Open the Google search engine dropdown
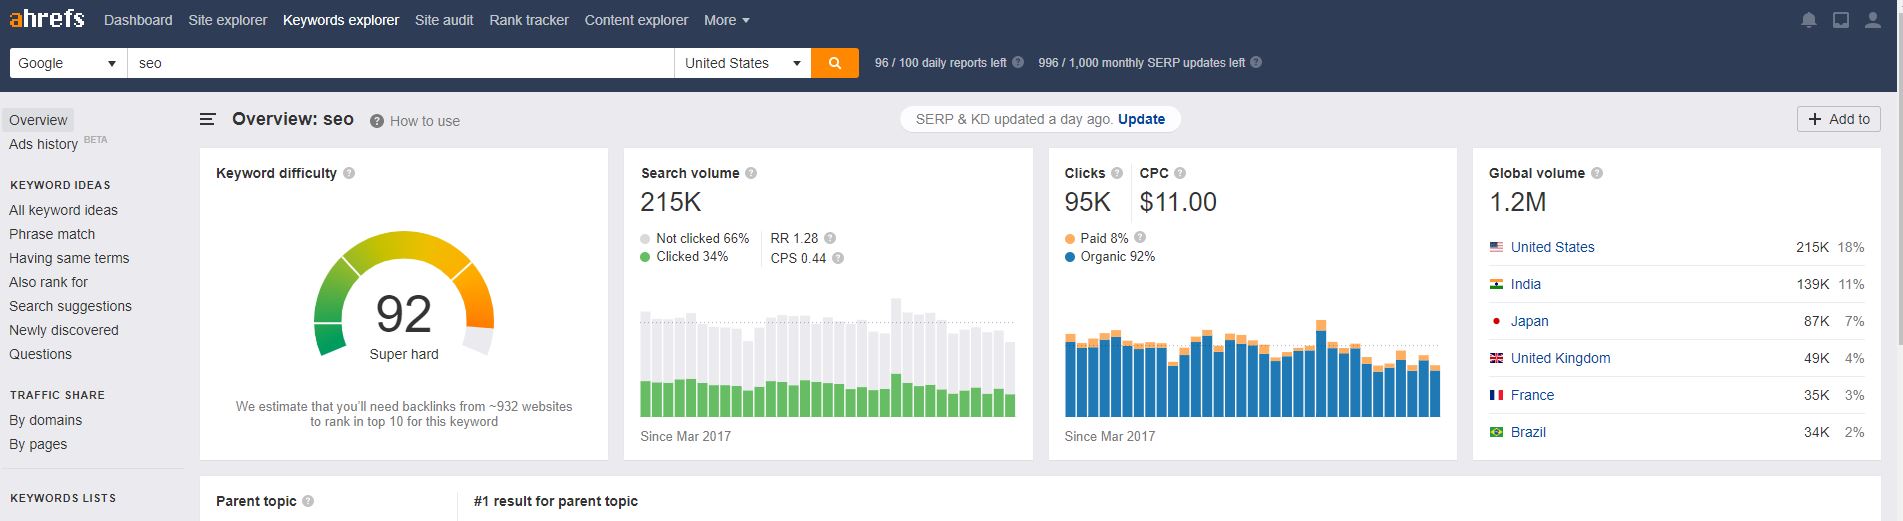Image resolution: width=1903 pixels, height=521 pixels. point(68,63)
